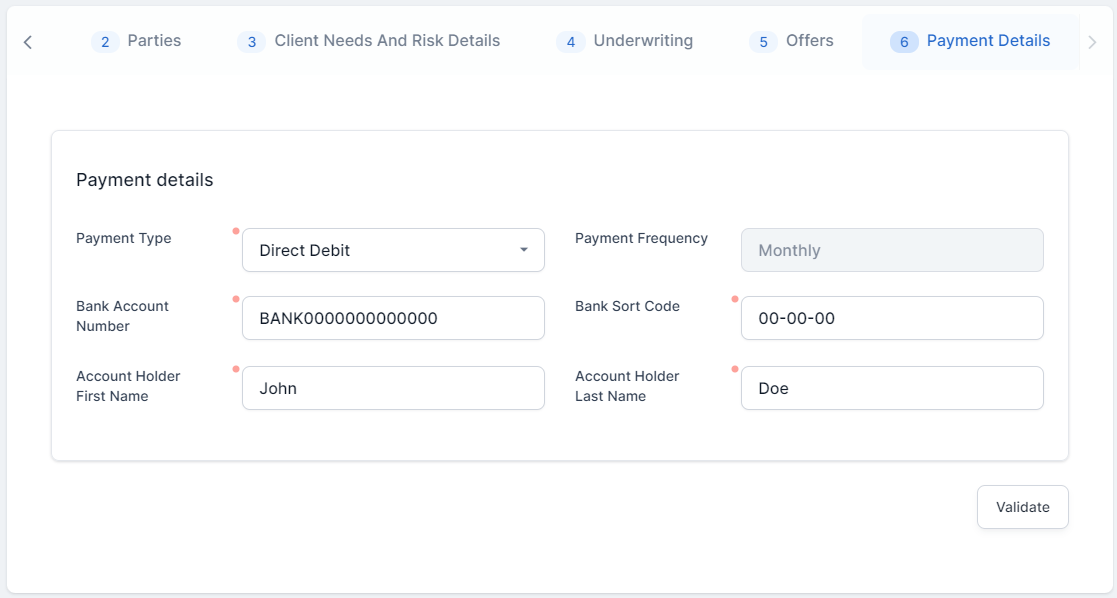This screenshot has height=598, width=1117.
Task: Click the step 3 number badge
Action: 252,42
